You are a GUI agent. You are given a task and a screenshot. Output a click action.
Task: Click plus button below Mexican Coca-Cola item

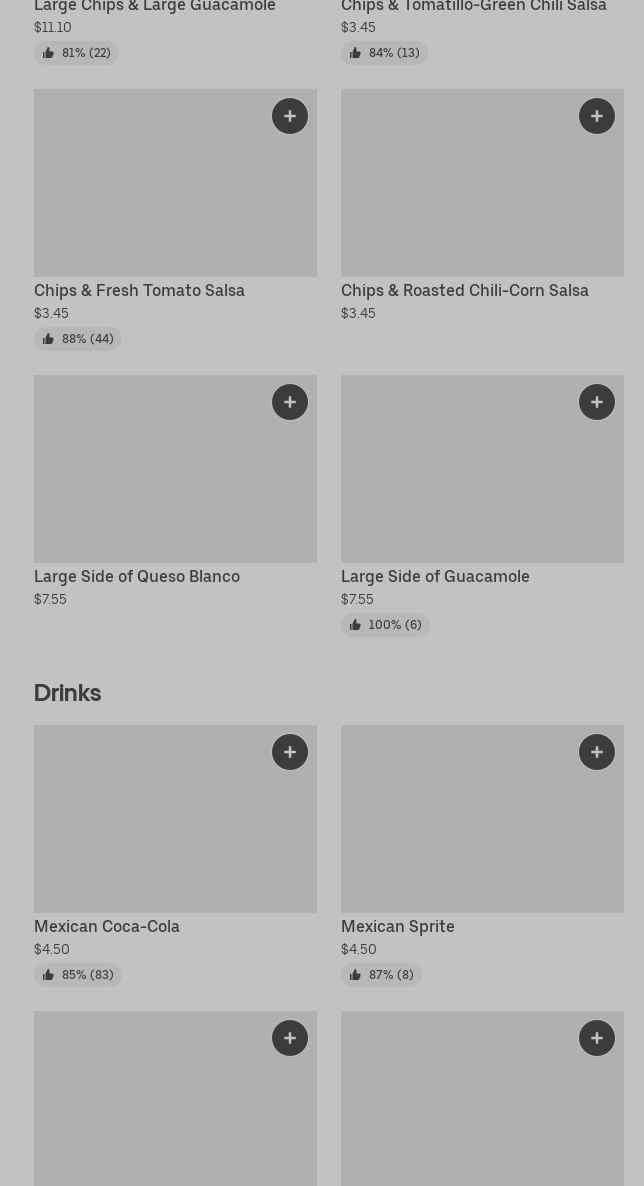(290, 1038)
